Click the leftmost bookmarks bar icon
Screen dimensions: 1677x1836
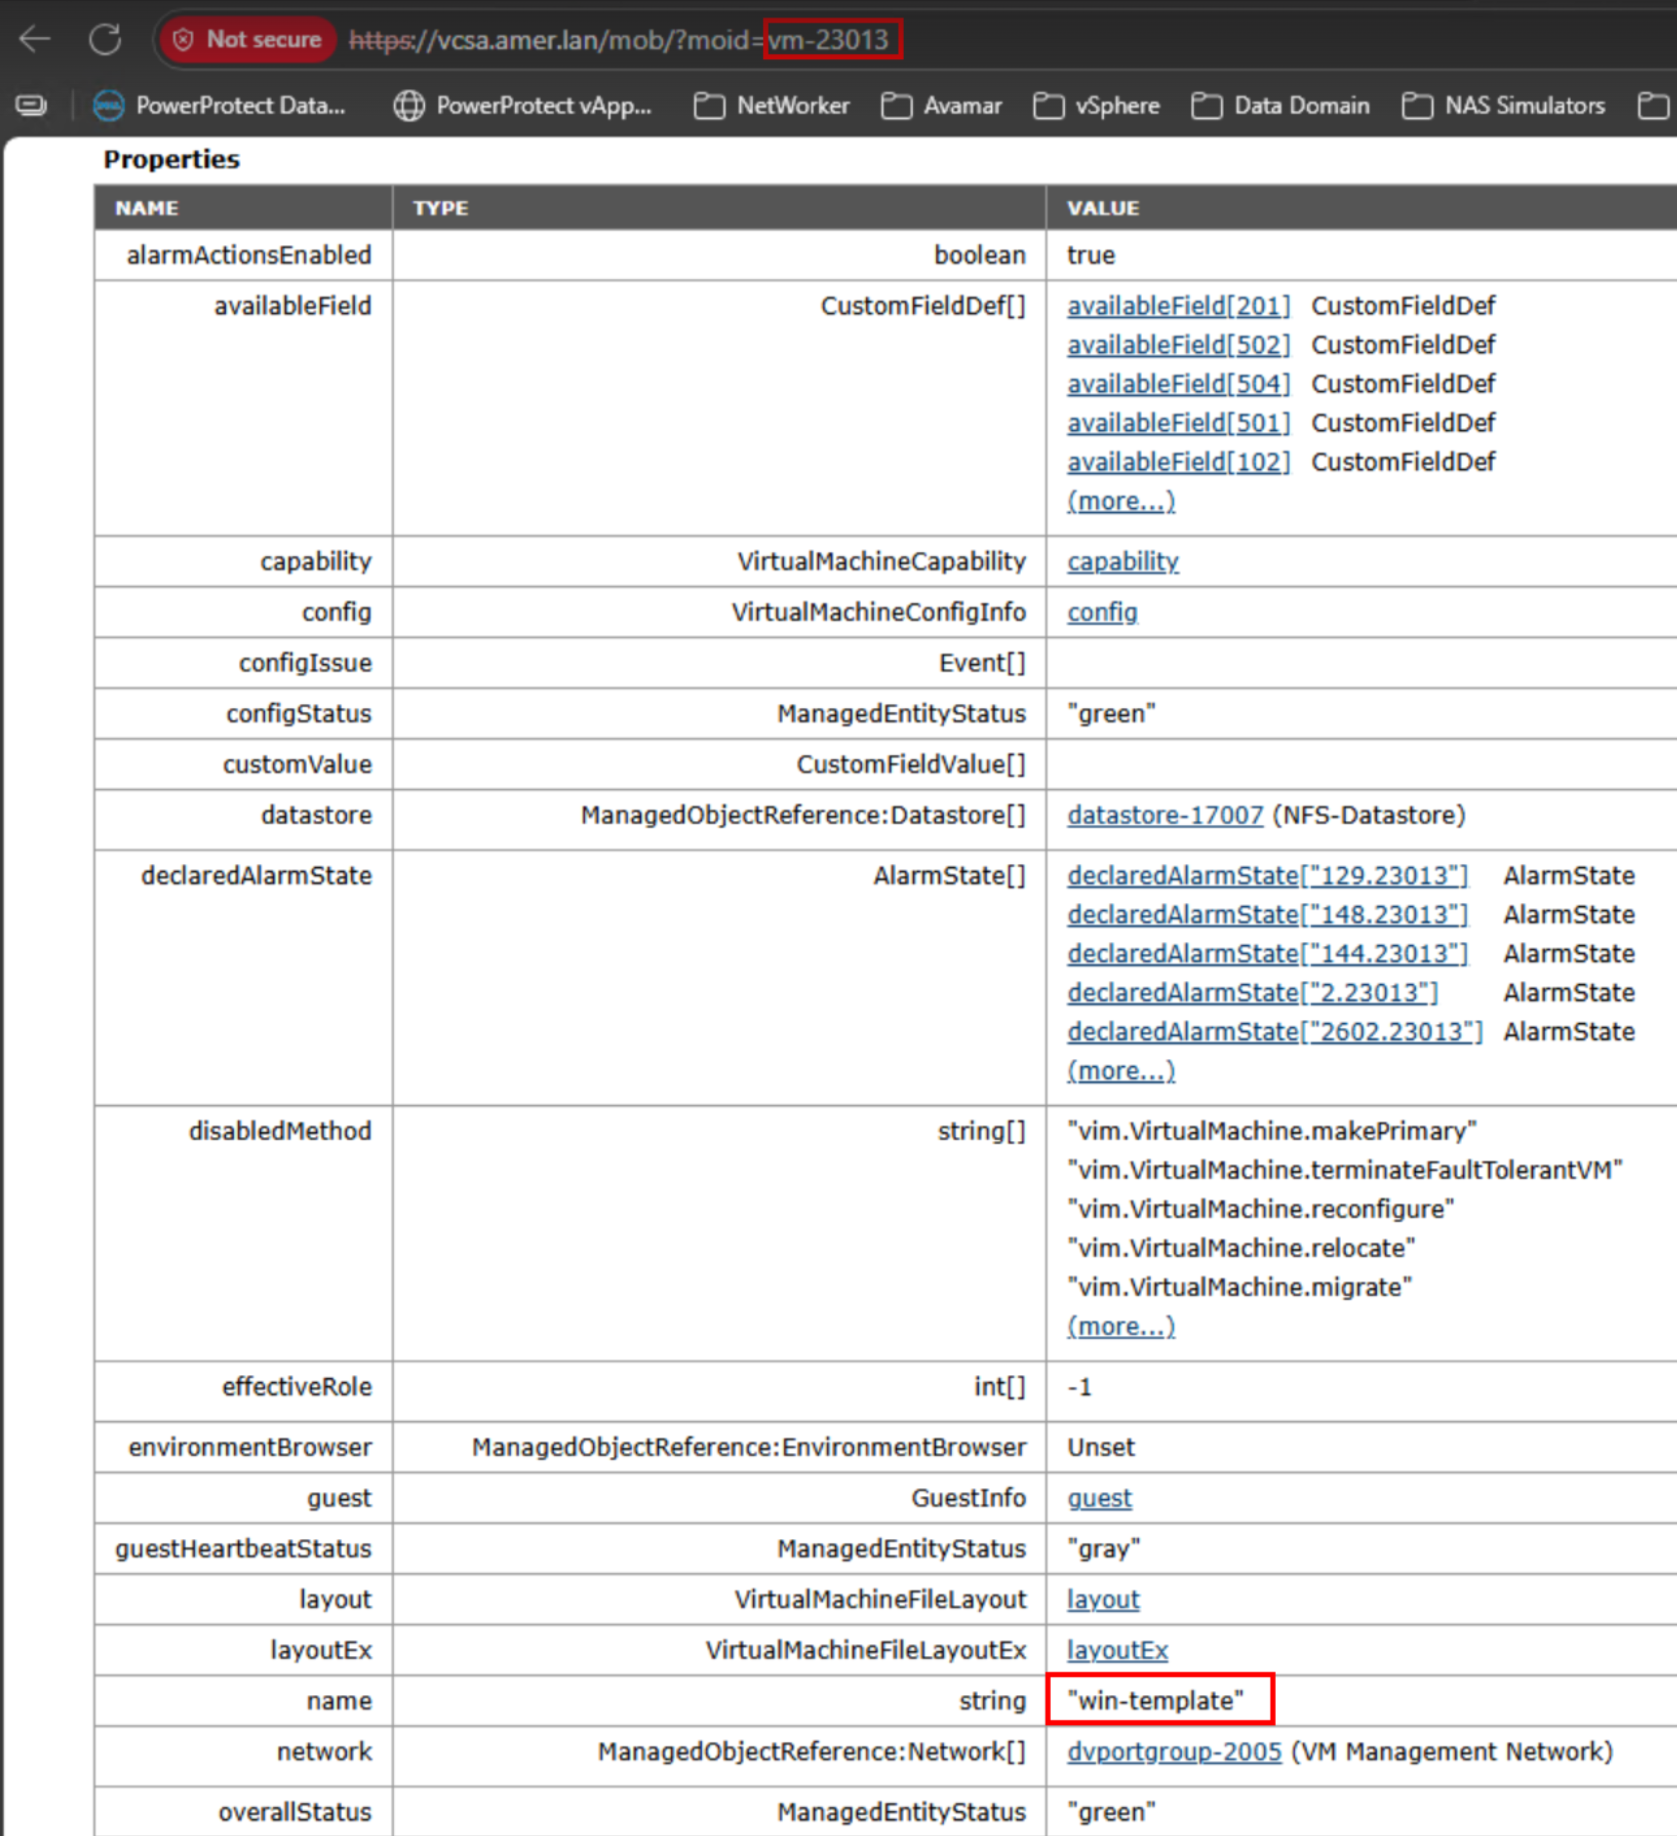(31, 106)
